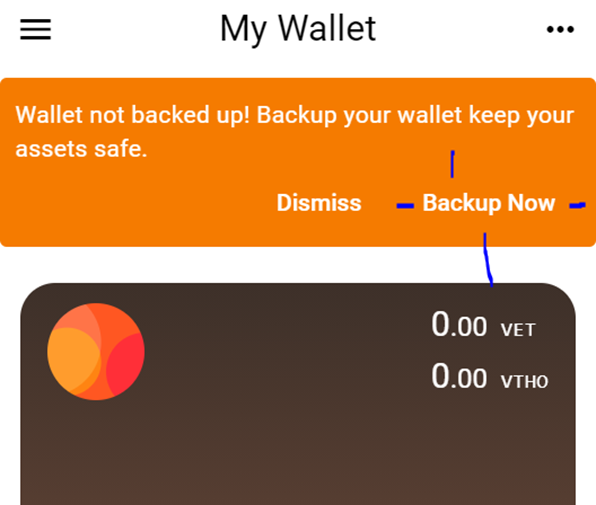Tap the 0.00 VTHO balance
This screenshot has height=505, width=596.
tap(490, 377)
